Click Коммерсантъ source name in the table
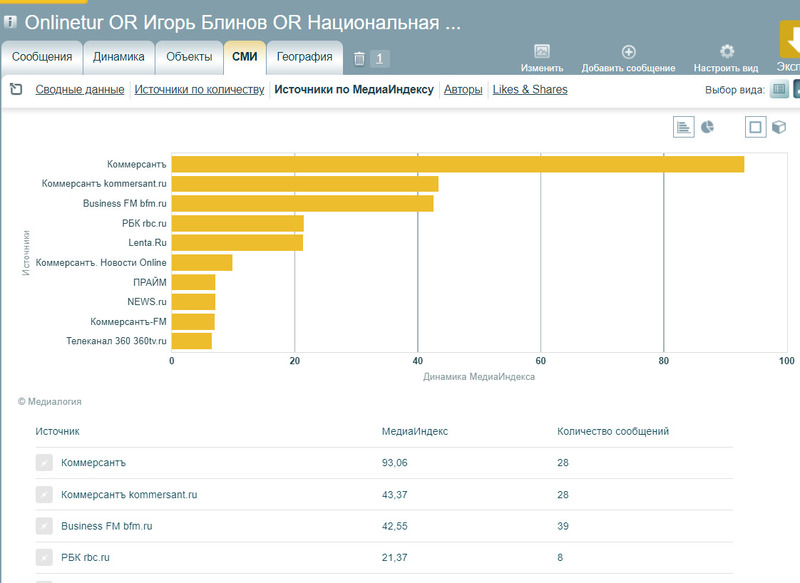This screenshot has height=583, width=800. pyautogui.click(x=93, y=463)
